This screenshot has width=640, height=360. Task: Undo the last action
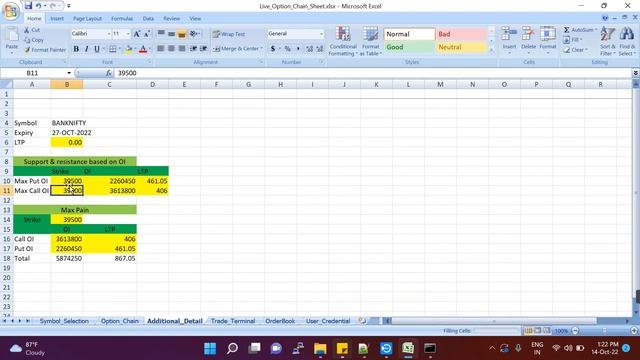[38, 6]
